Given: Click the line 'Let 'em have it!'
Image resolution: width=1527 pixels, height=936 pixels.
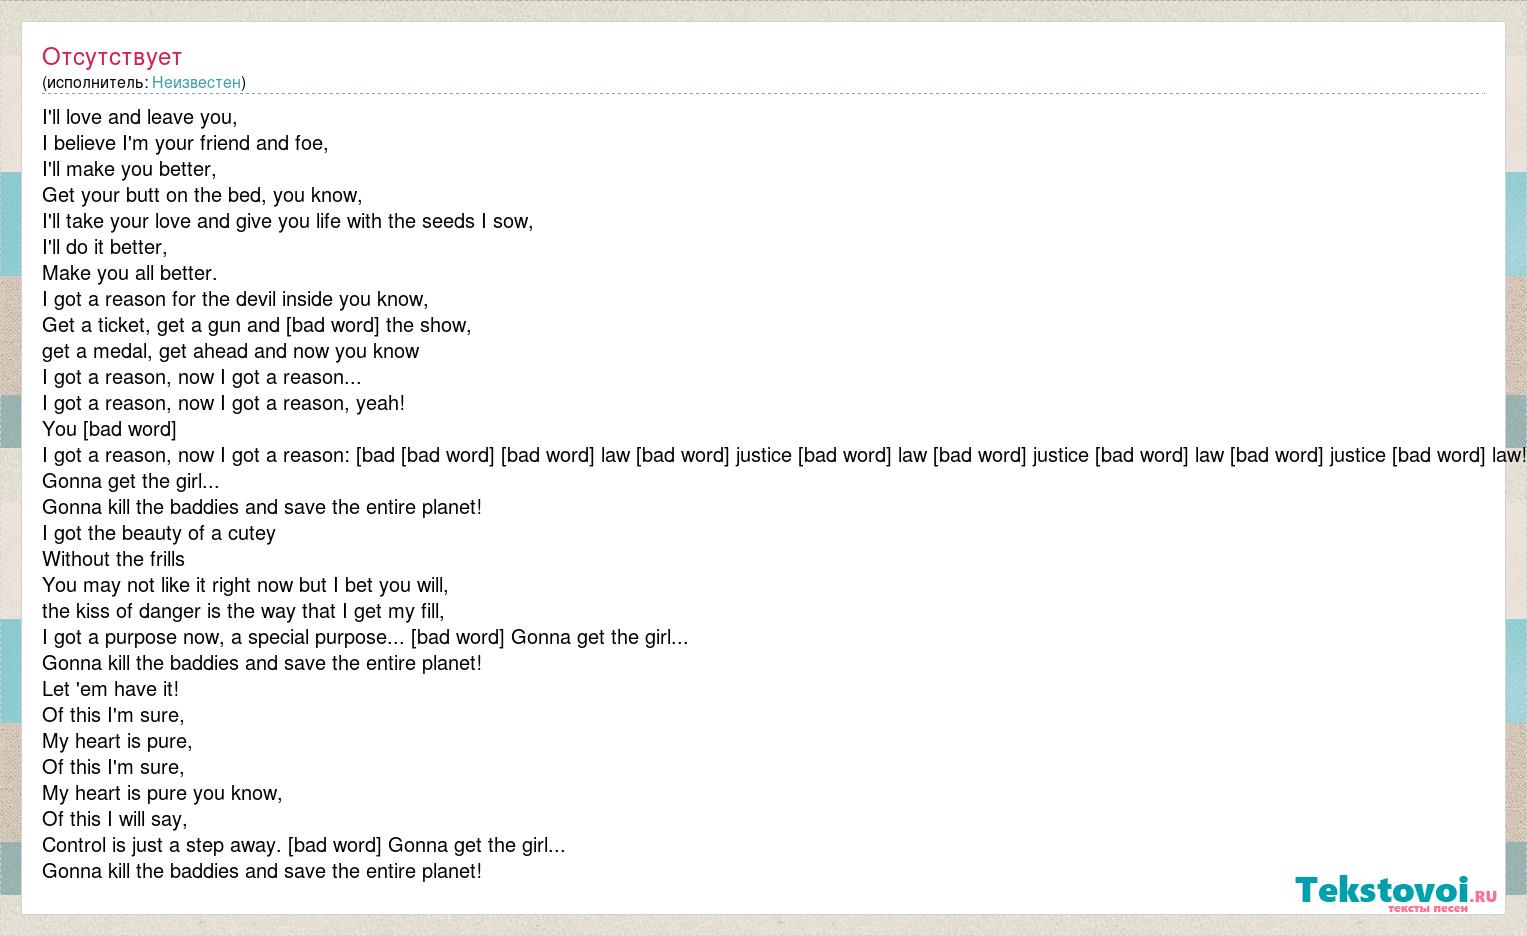Looking at the screenshot, I should tap(110, 689).
